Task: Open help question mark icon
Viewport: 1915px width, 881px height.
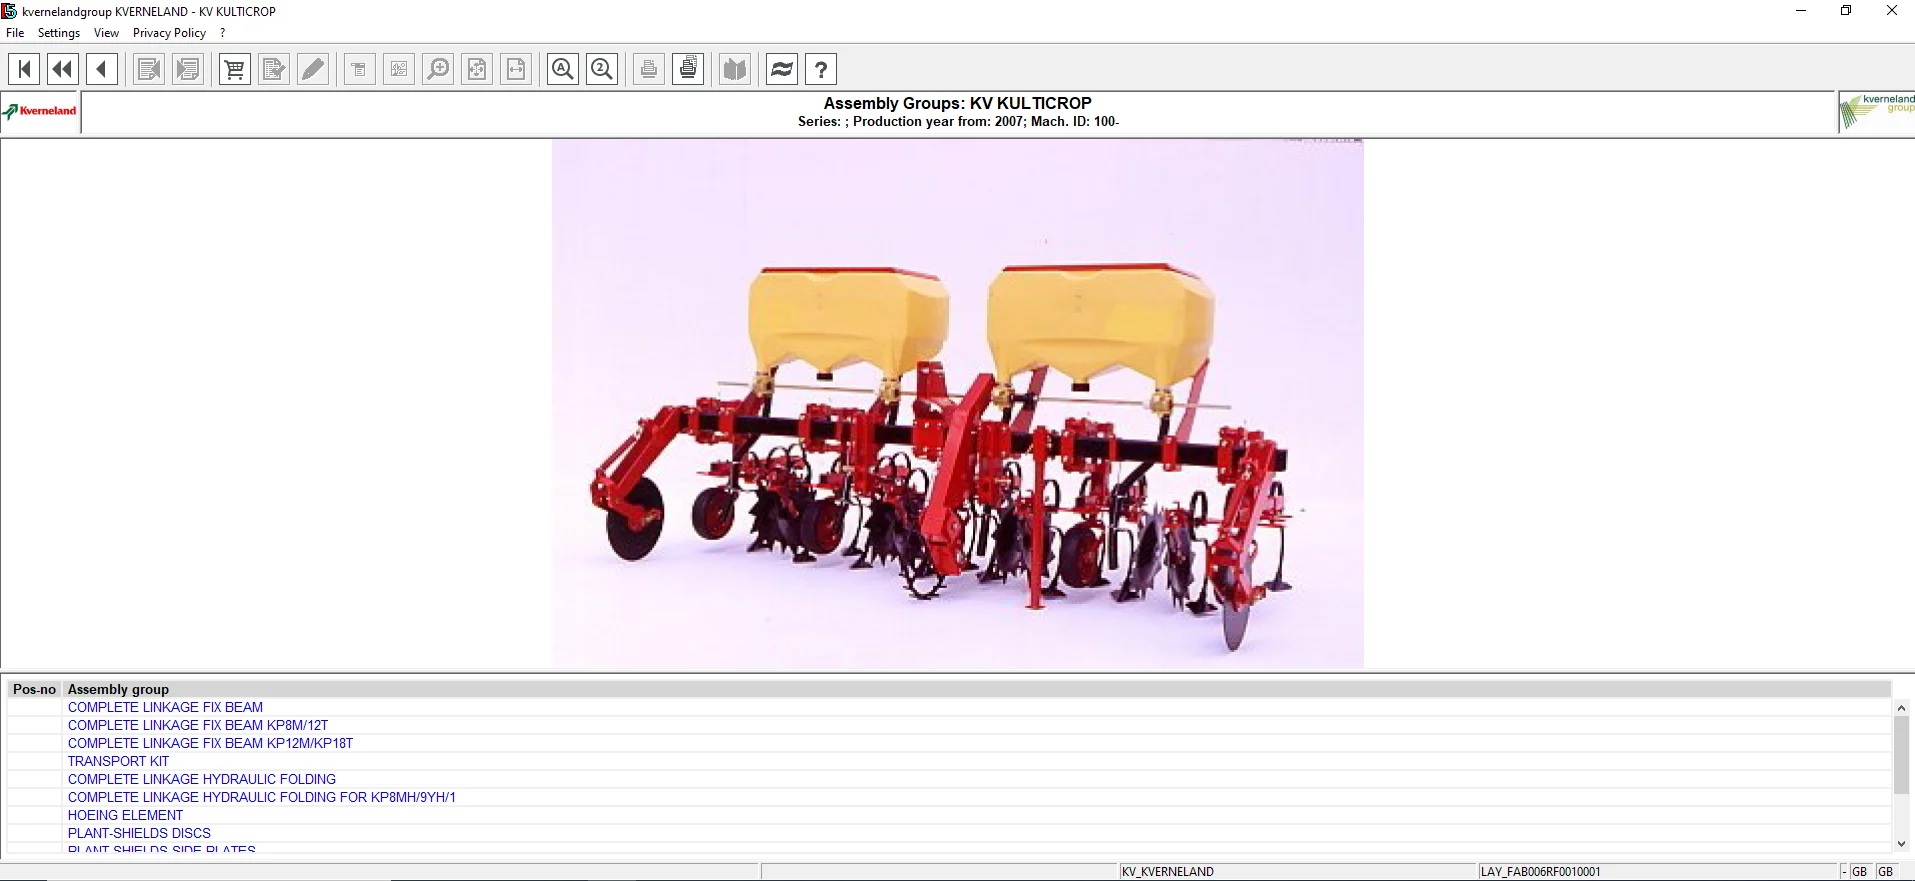Action: tap(821, 69)
